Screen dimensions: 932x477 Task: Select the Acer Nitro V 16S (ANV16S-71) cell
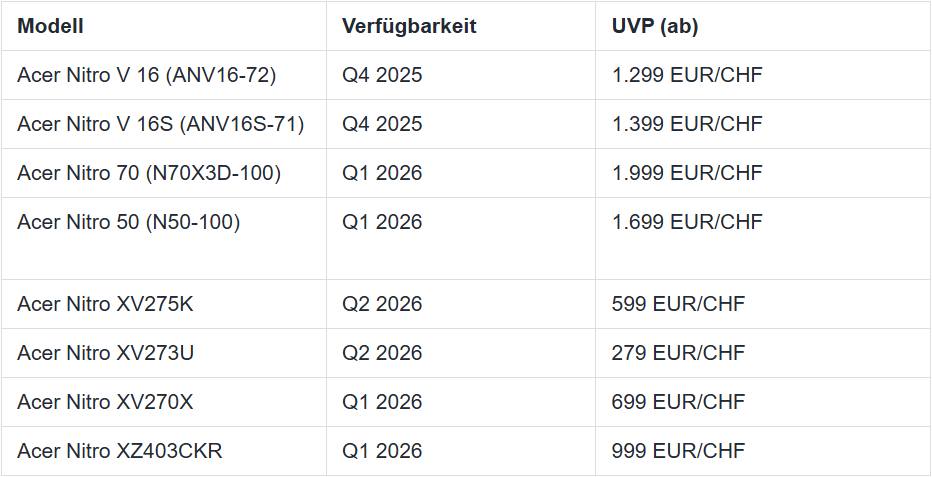point(163,124)
